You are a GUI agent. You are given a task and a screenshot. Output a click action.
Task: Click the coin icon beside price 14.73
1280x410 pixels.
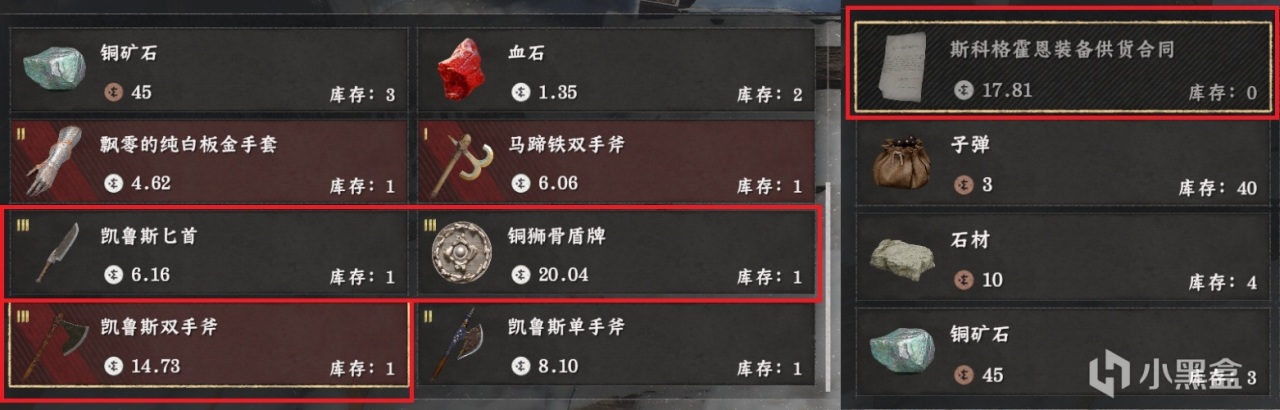pyautogui.click(x=114, y=366)
